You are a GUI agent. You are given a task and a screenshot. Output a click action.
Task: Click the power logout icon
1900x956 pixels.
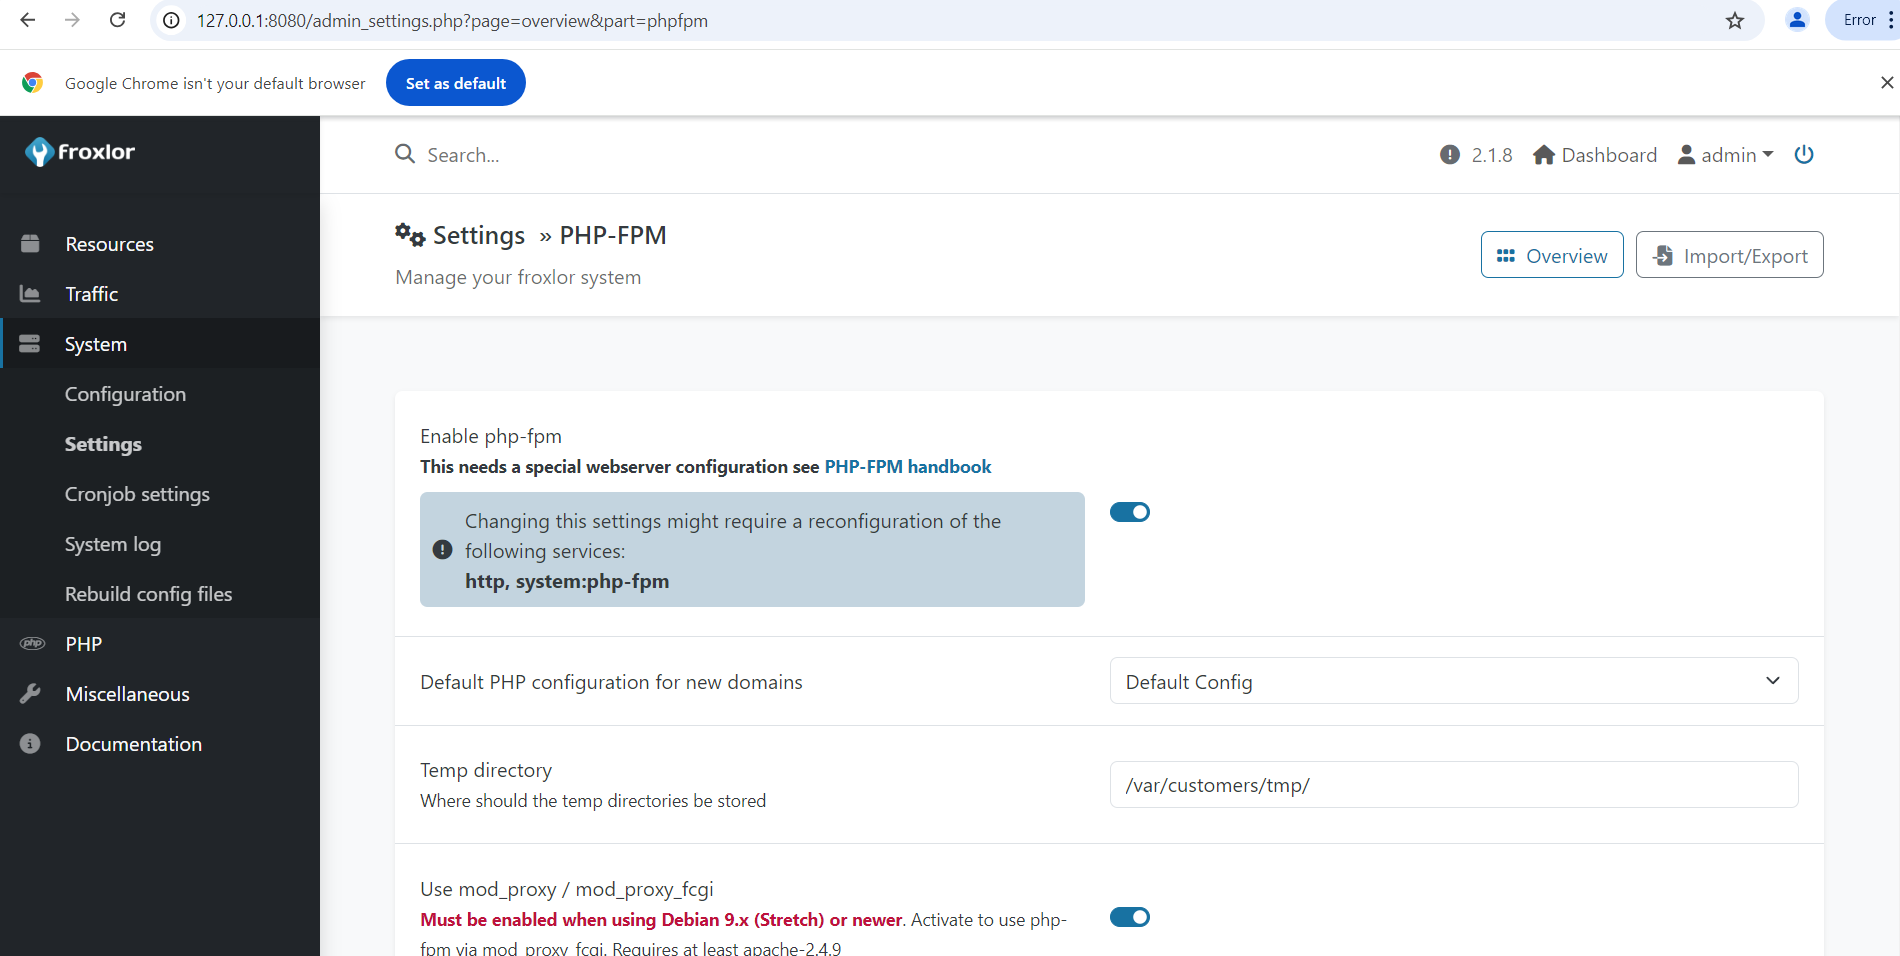tap(1803, 155)
